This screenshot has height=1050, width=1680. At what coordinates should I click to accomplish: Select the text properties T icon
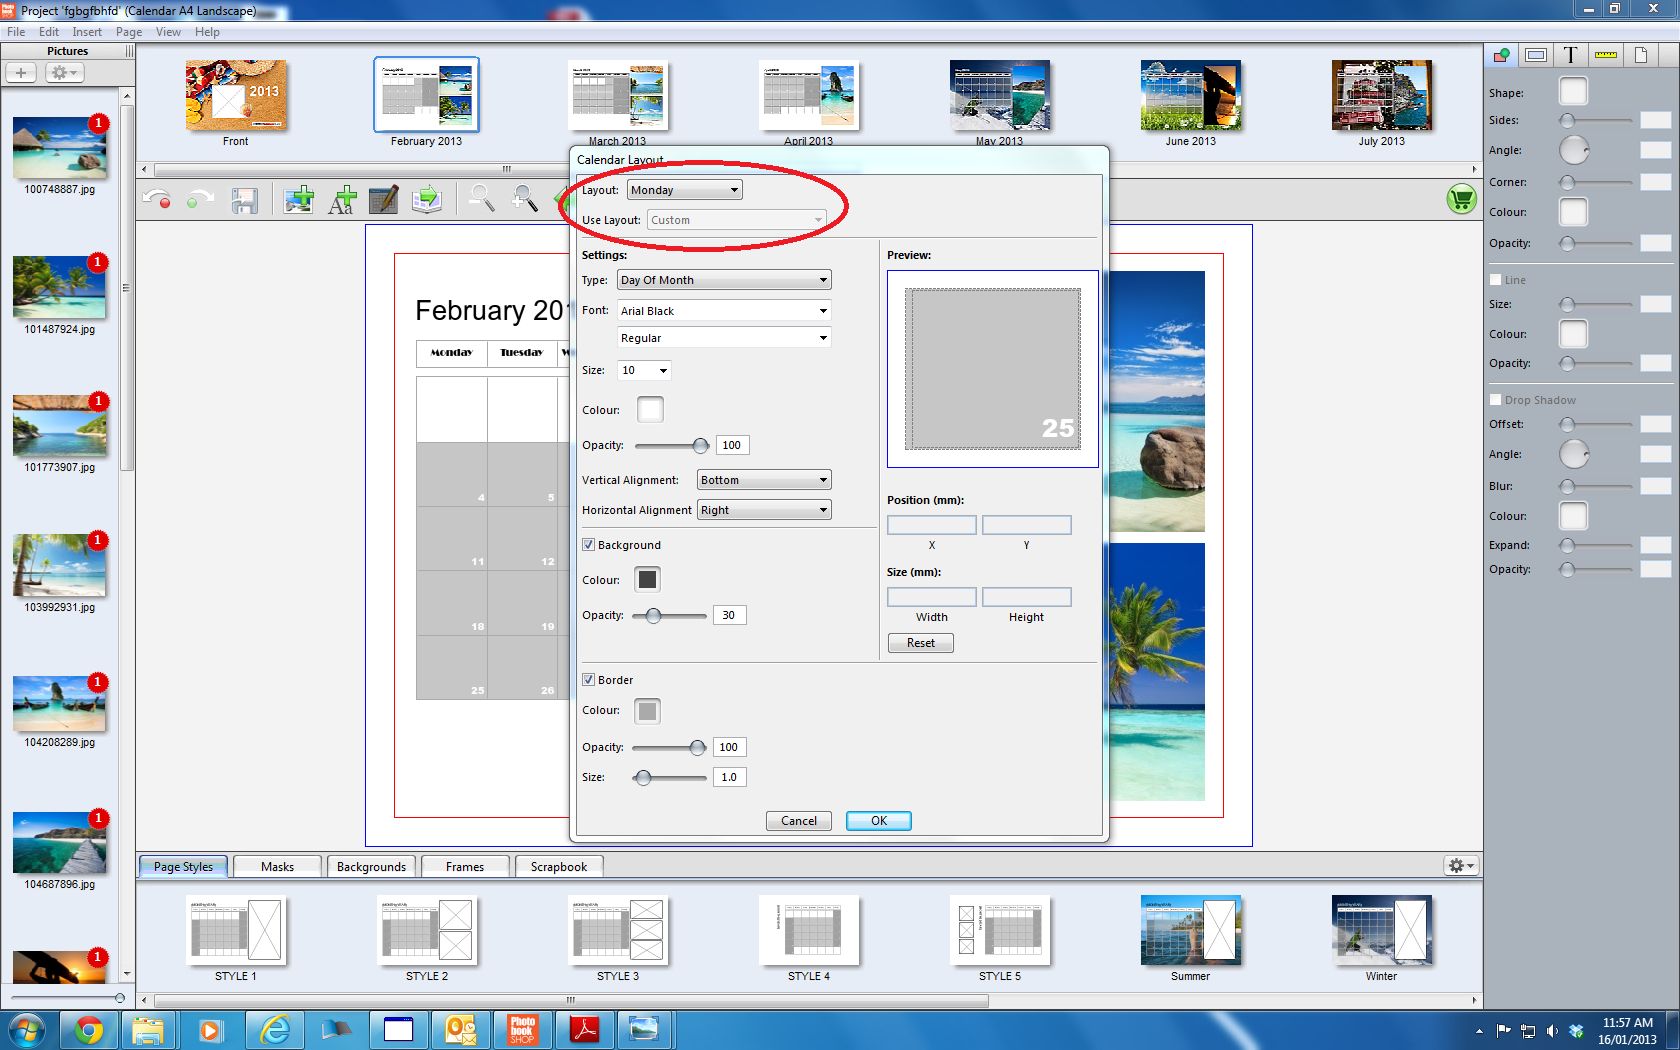(x=1570, y=55)
